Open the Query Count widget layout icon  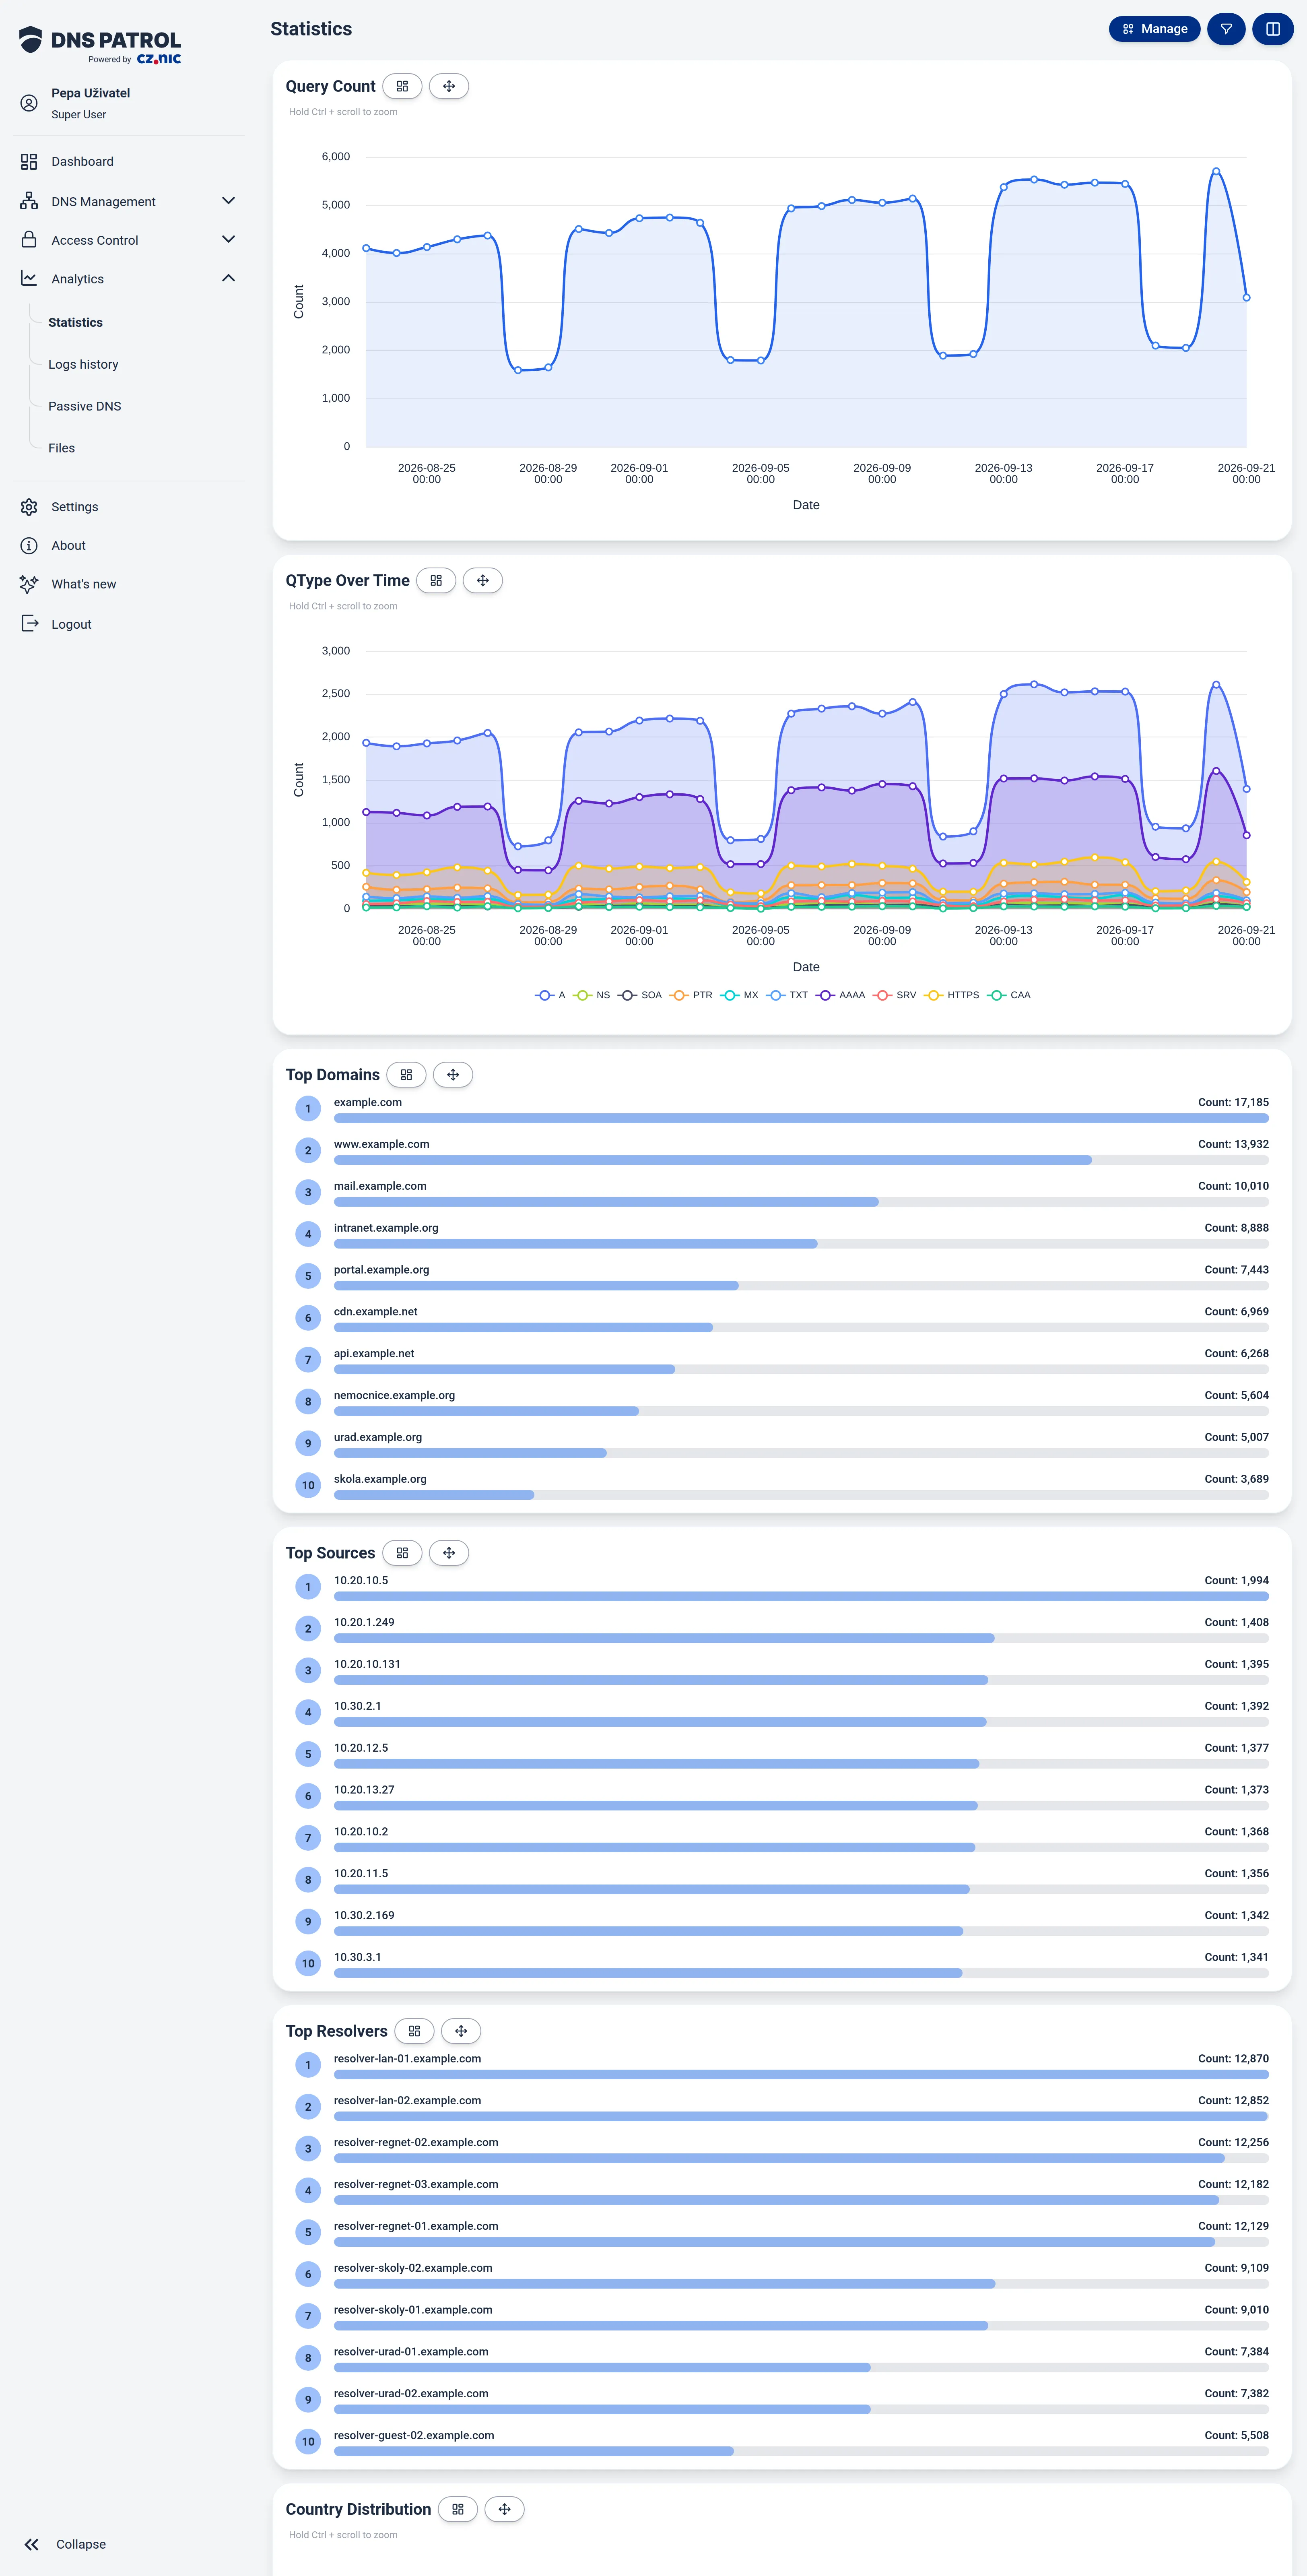[402, 86]
